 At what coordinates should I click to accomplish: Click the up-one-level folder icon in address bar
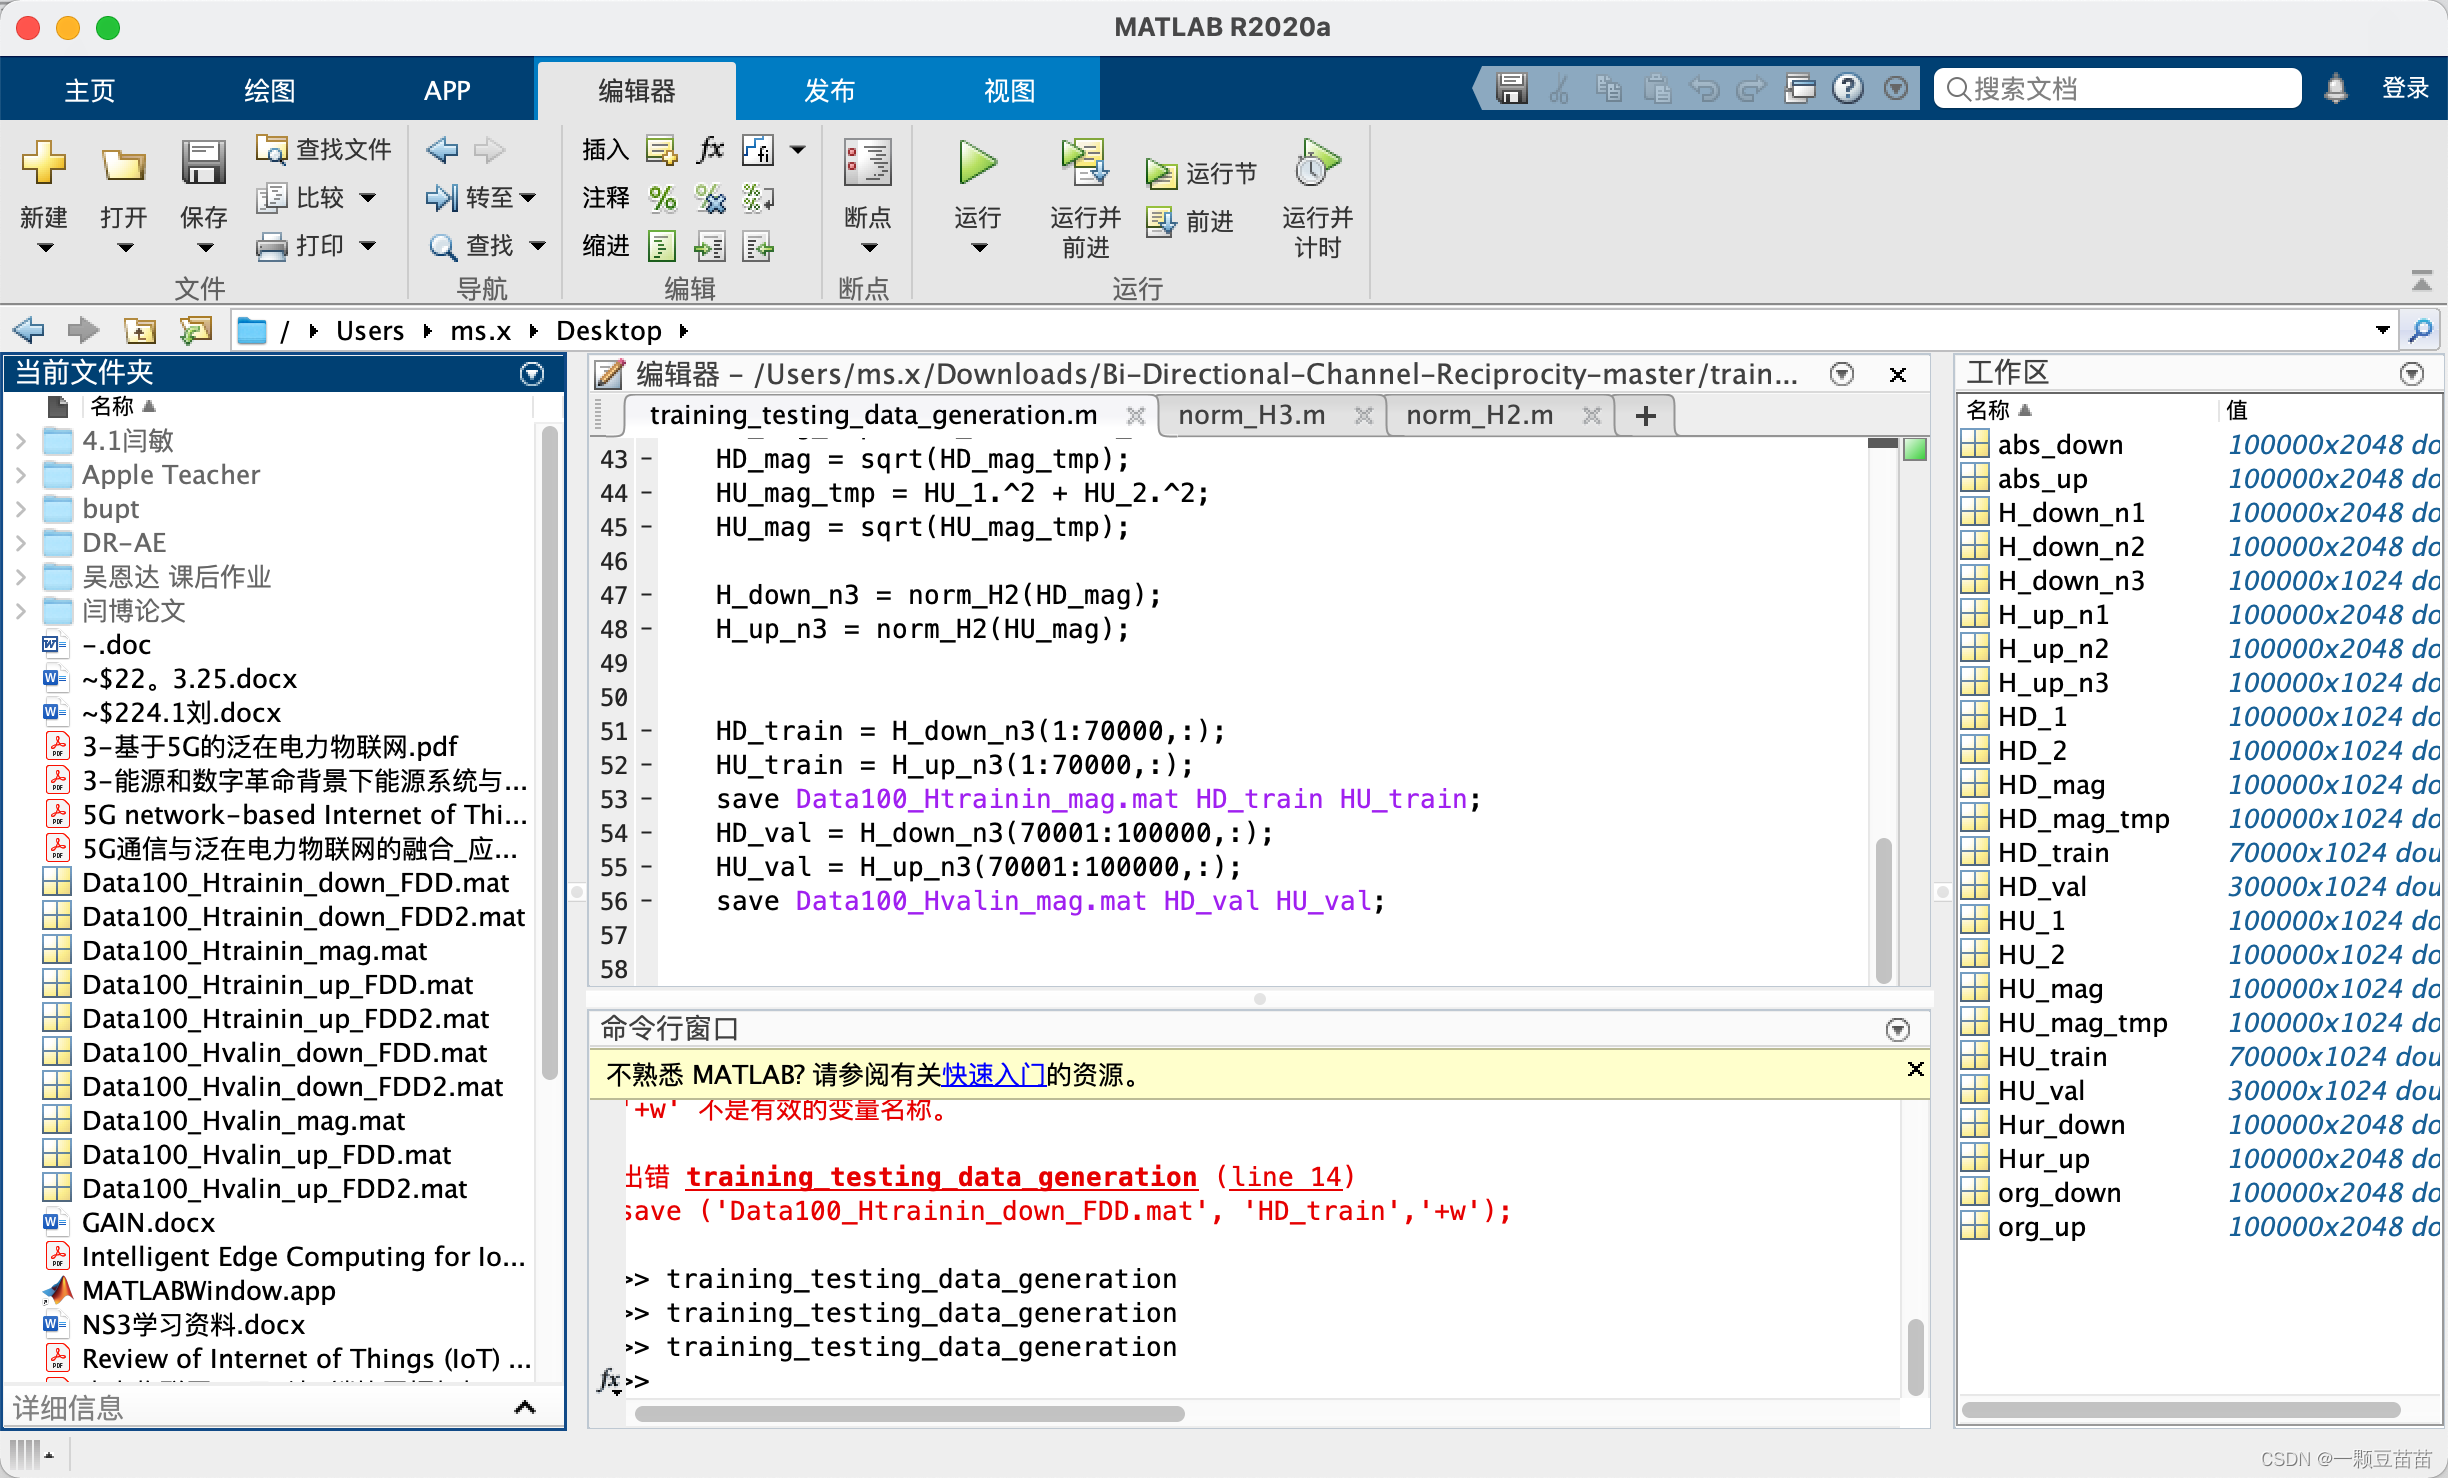point(139,330)
